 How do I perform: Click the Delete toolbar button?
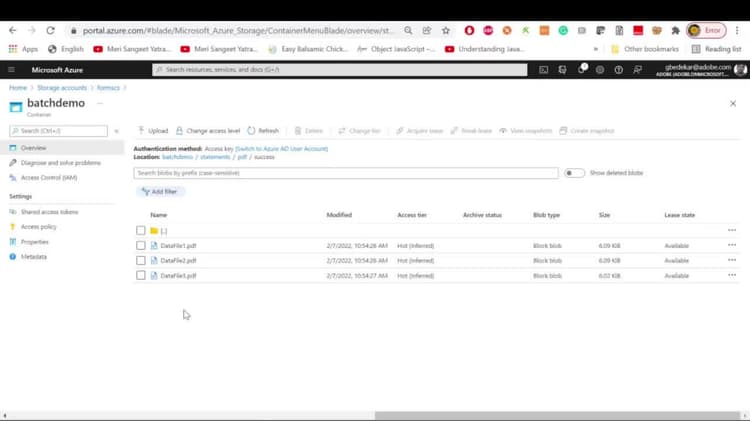coord(309,131)
